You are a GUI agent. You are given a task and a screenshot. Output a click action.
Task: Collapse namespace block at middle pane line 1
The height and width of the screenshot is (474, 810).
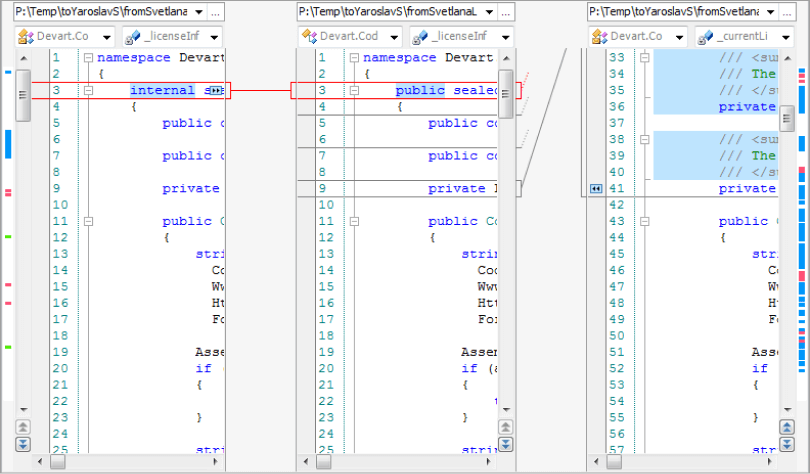[354, 57]
